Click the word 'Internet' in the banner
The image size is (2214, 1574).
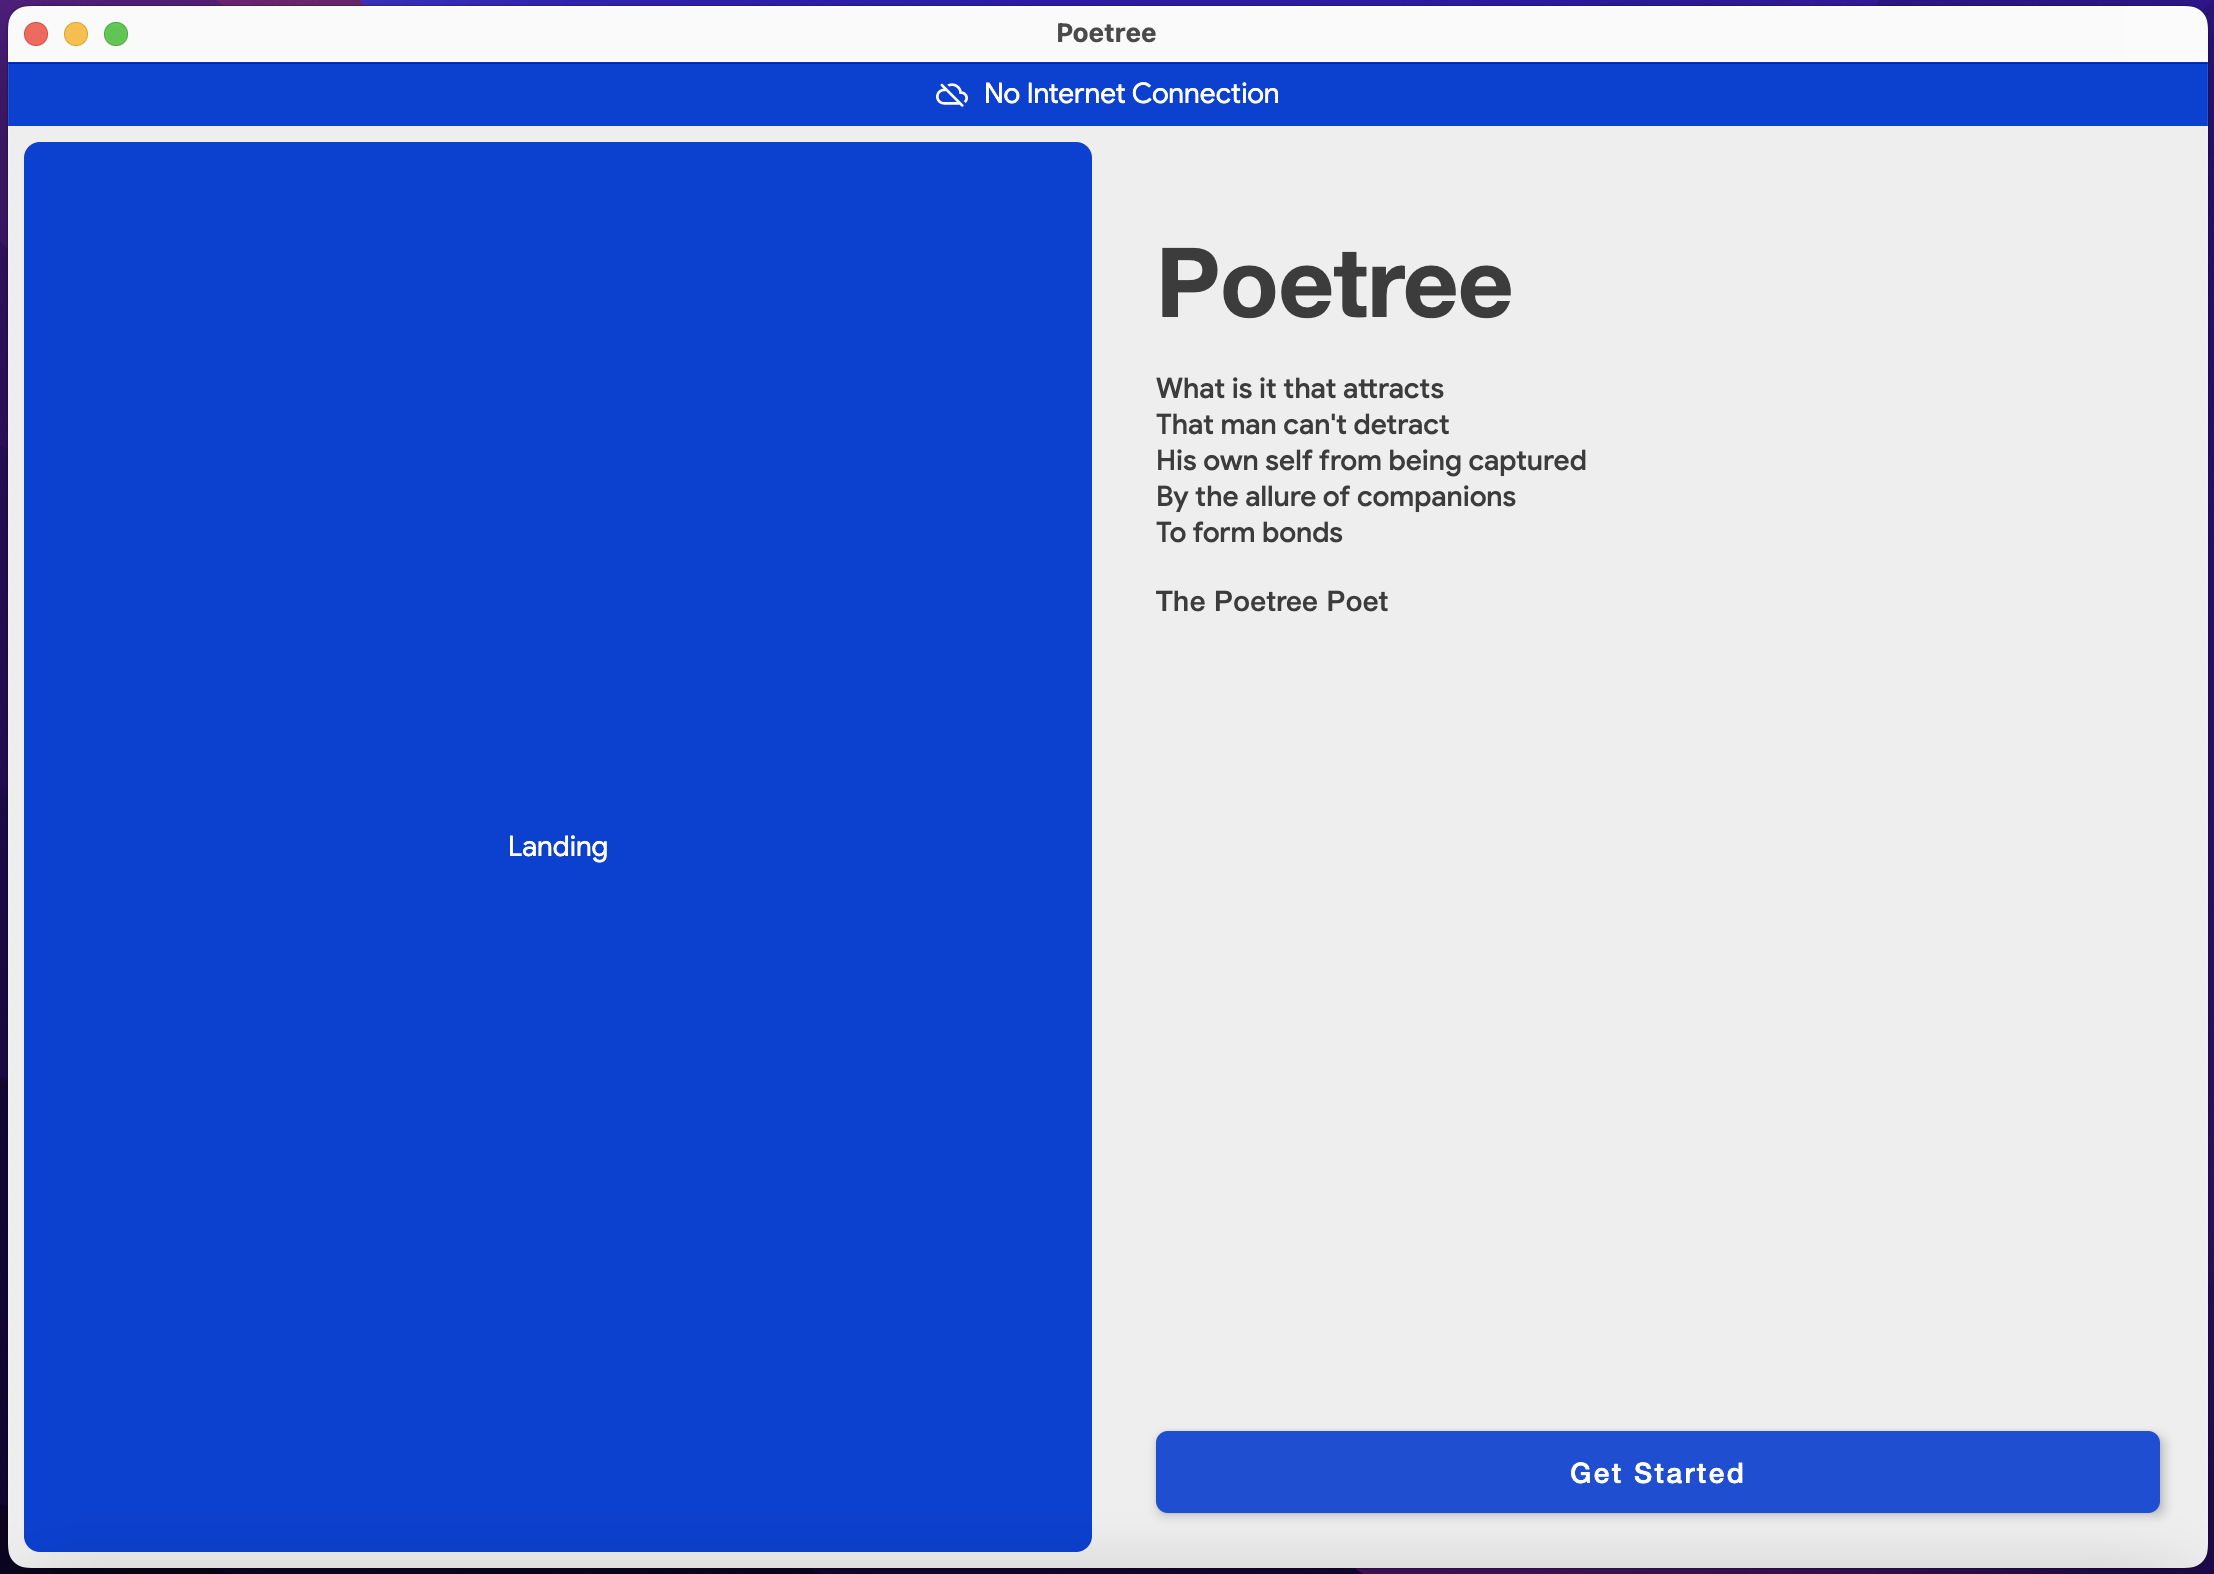coord(1076,94)
